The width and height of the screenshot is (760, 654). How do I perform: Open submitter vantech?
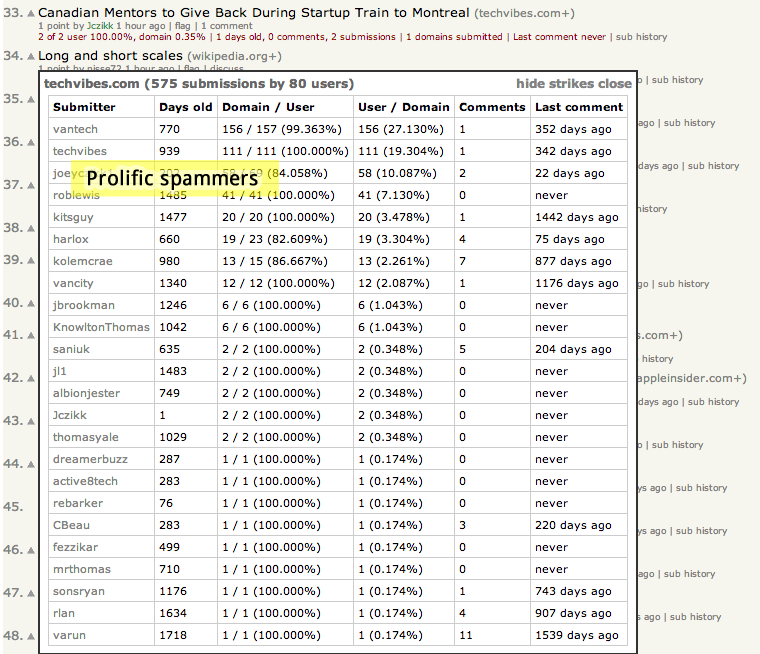tap(75, 129)
